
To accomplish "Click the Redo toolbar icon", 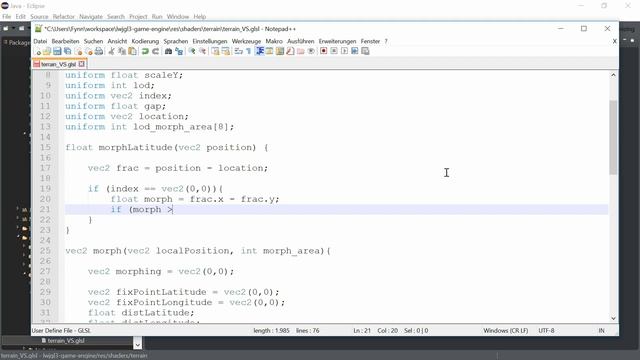I will (x=156, y=51).
